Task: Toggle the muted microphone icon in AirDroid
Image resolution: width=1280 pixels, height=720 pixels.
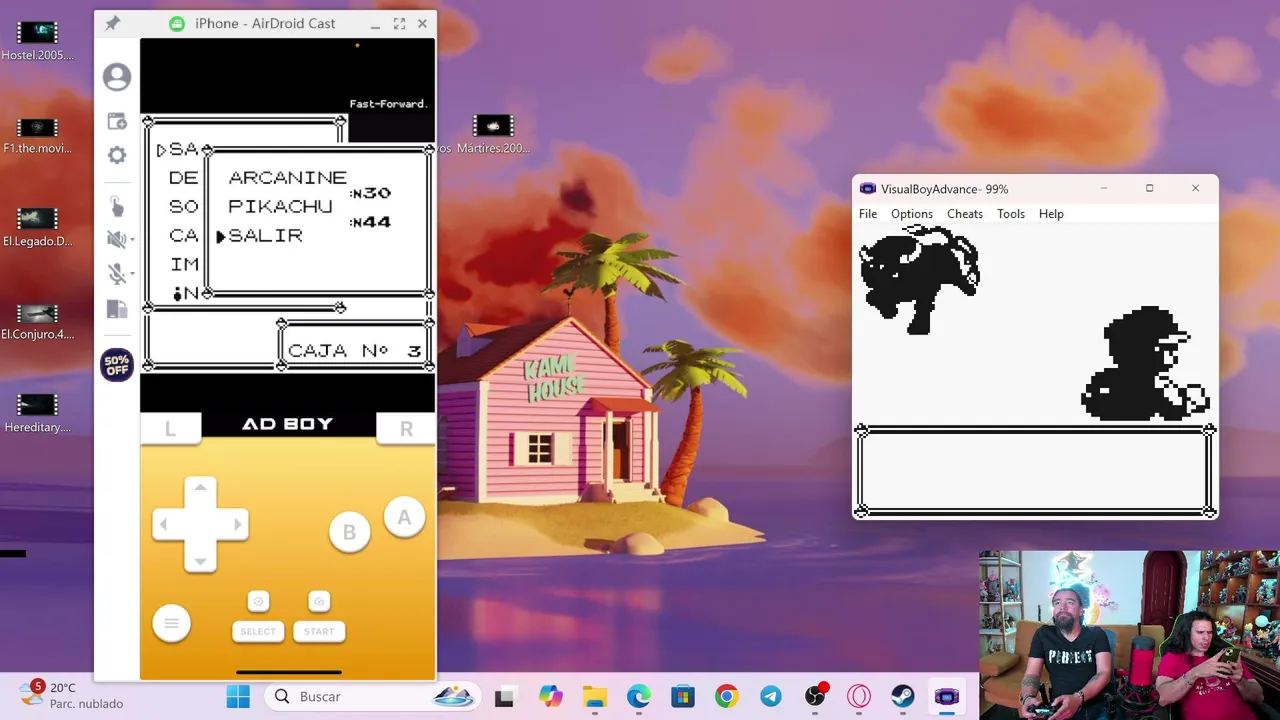Action: pos(115,273)
